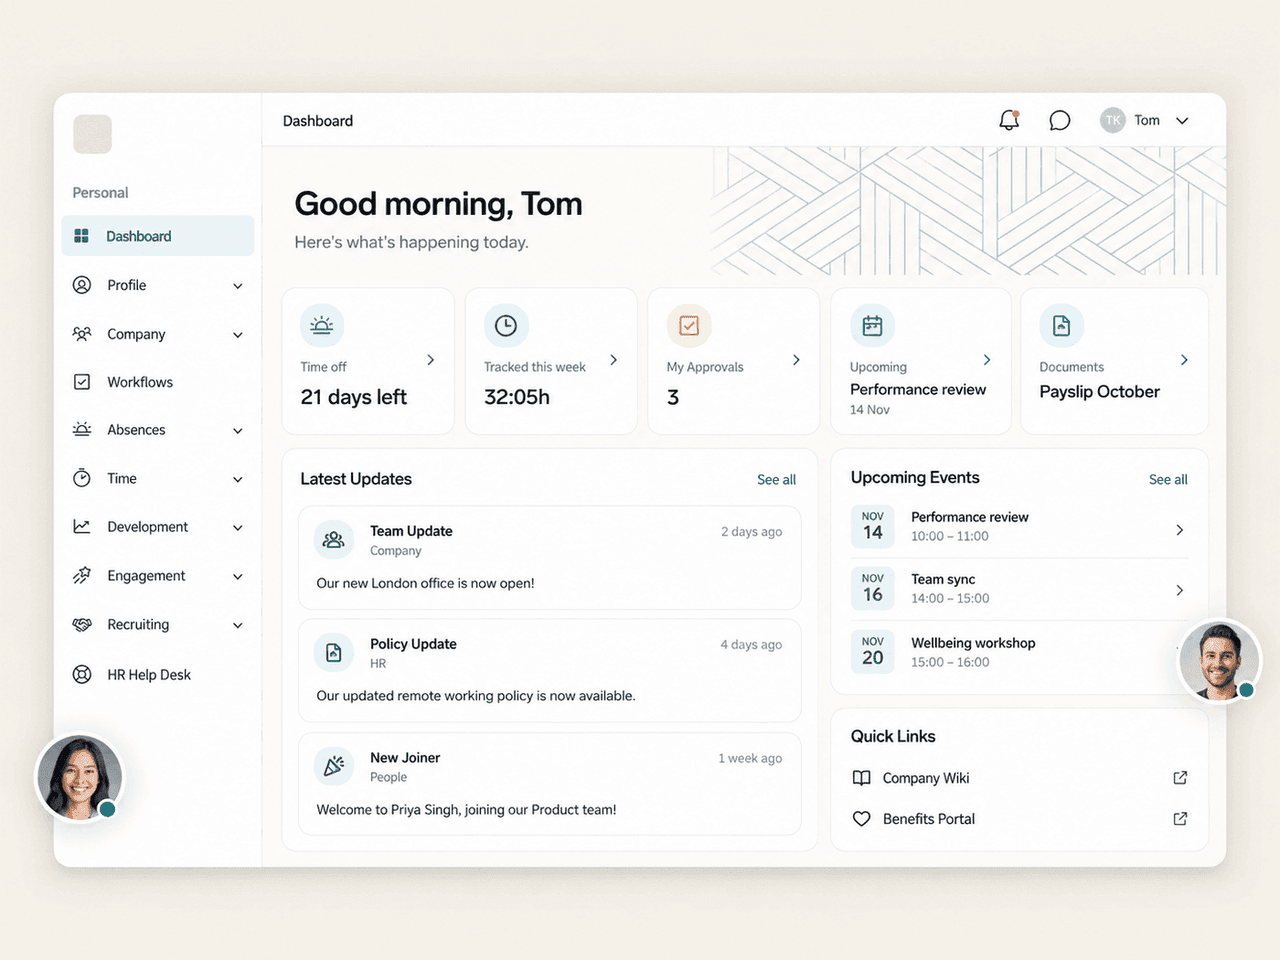Click the HR Help Desk lifebuoy icon

(82, 675)
